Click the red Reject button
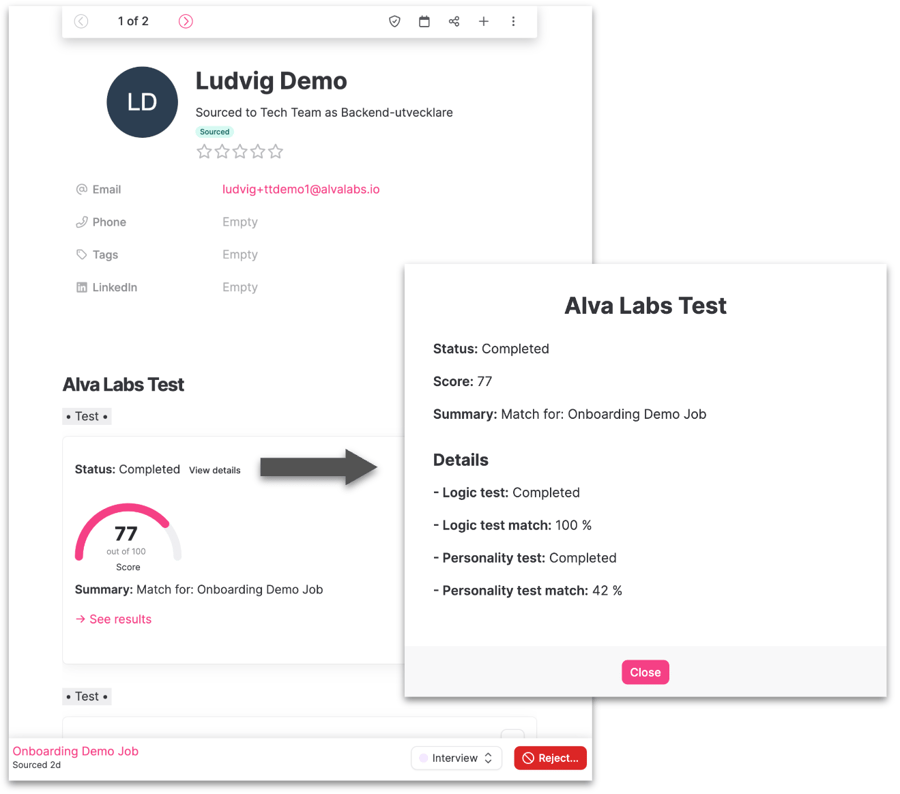Image resolution: width=900 pixels, height=794 pixels. coord(550,758)
